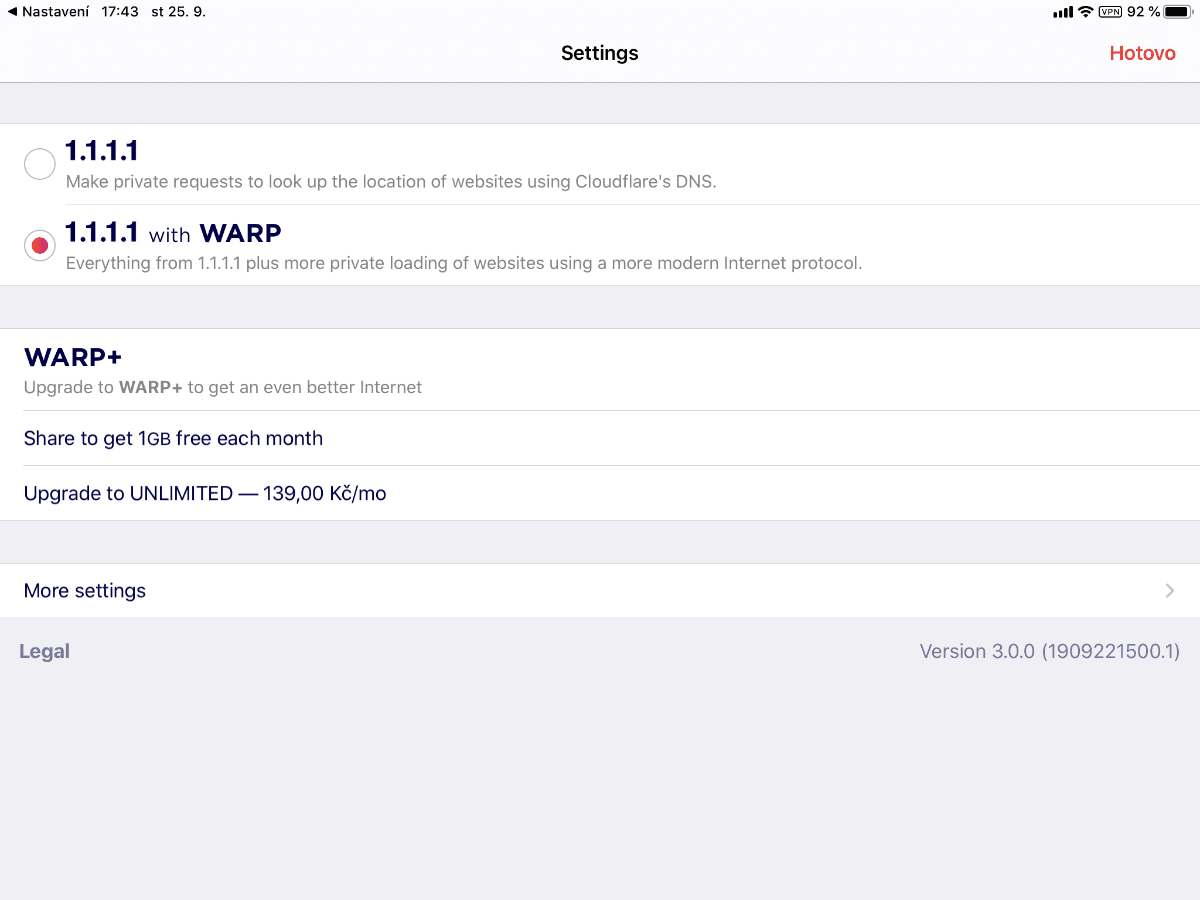Expand More settings
1200x900 pixels.
84,590
